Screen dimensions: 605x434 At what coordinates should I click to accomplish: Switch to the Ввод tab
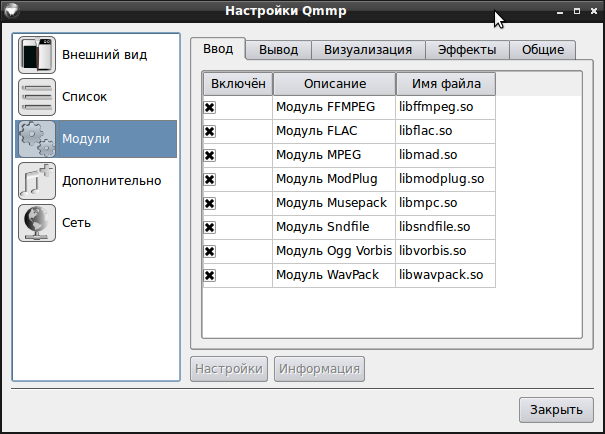pyautogui.click(x=218, y=49)
